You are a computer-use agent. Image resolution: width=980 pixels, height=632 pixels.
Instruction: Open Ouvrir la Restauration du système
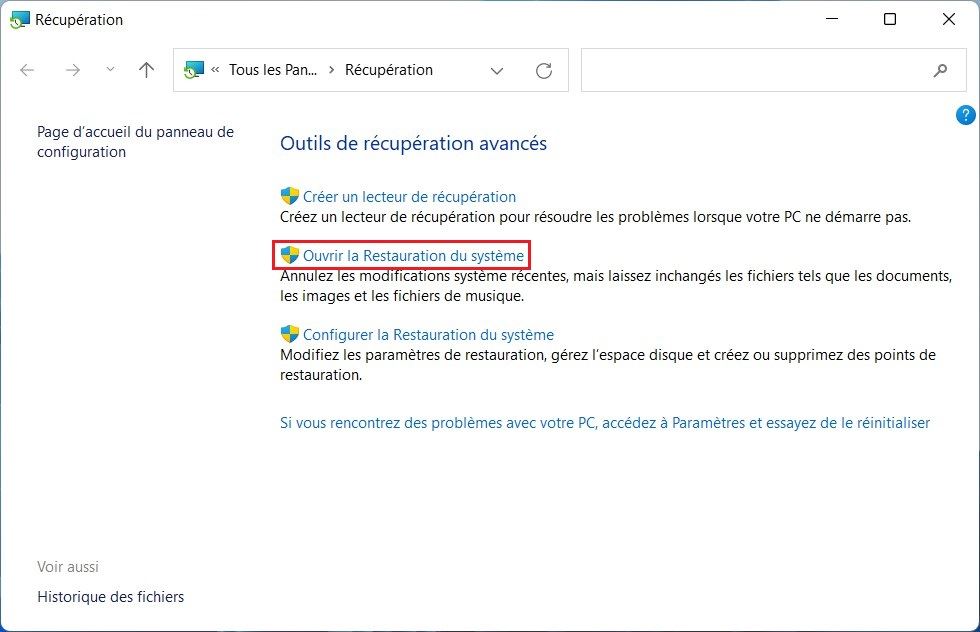pos(413,256)
